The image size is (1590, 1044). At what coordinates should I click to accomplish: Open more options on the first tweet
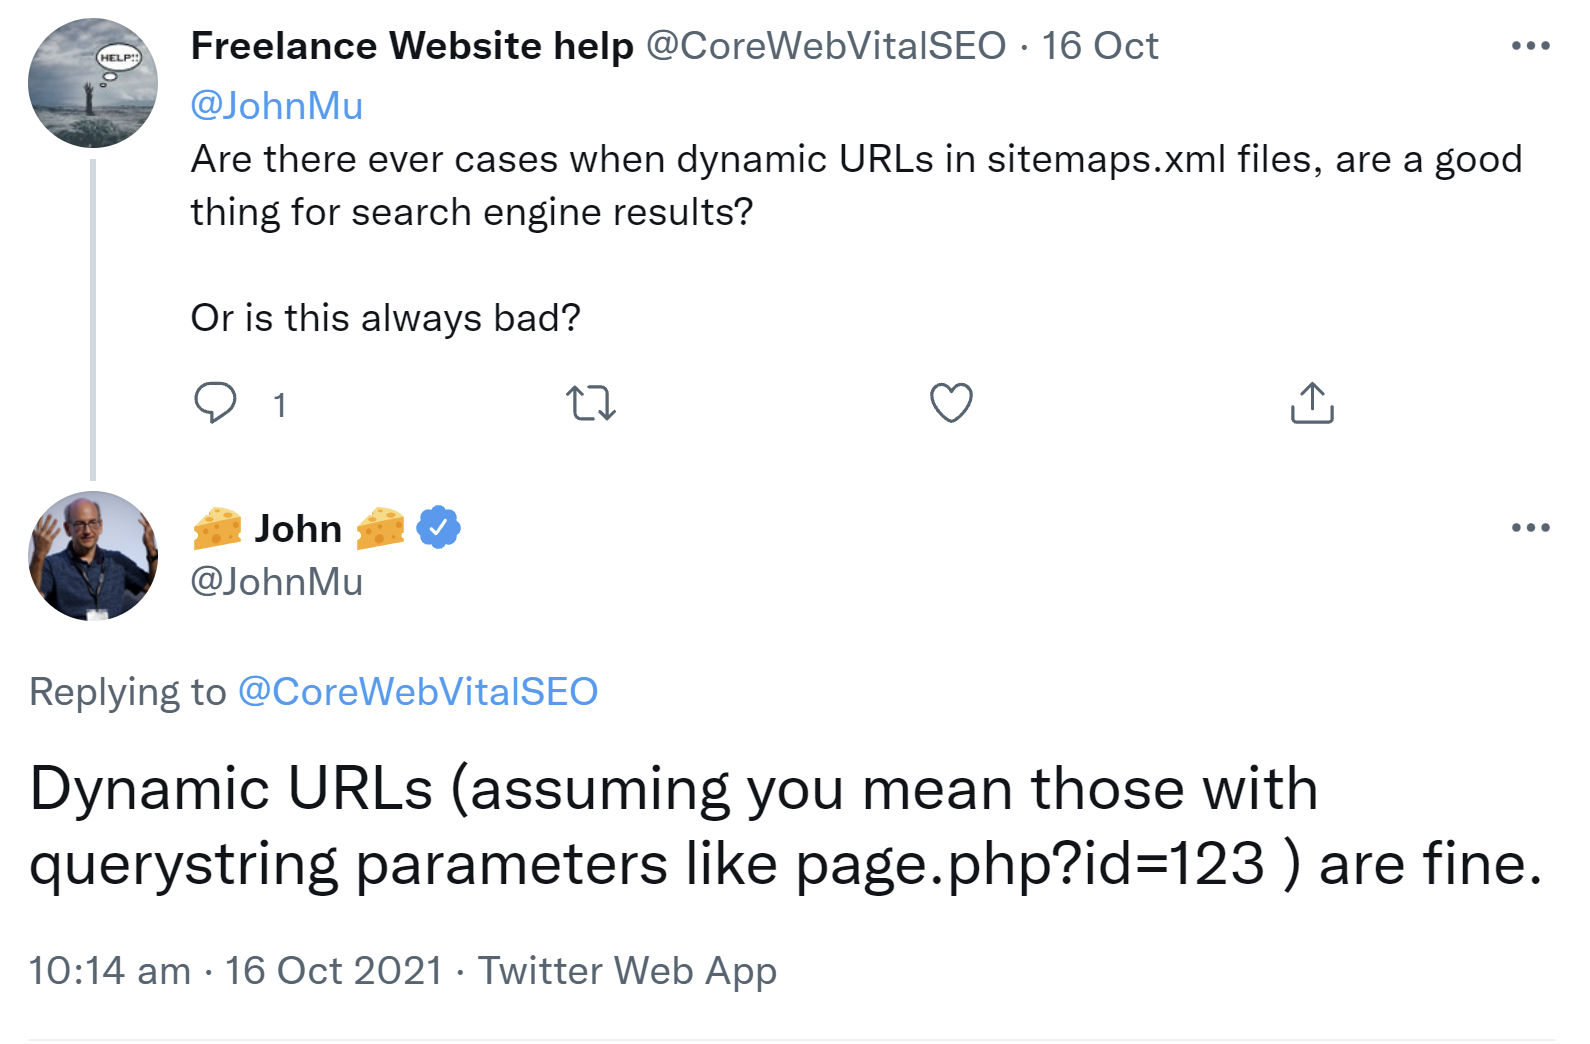pos(1532,45)
